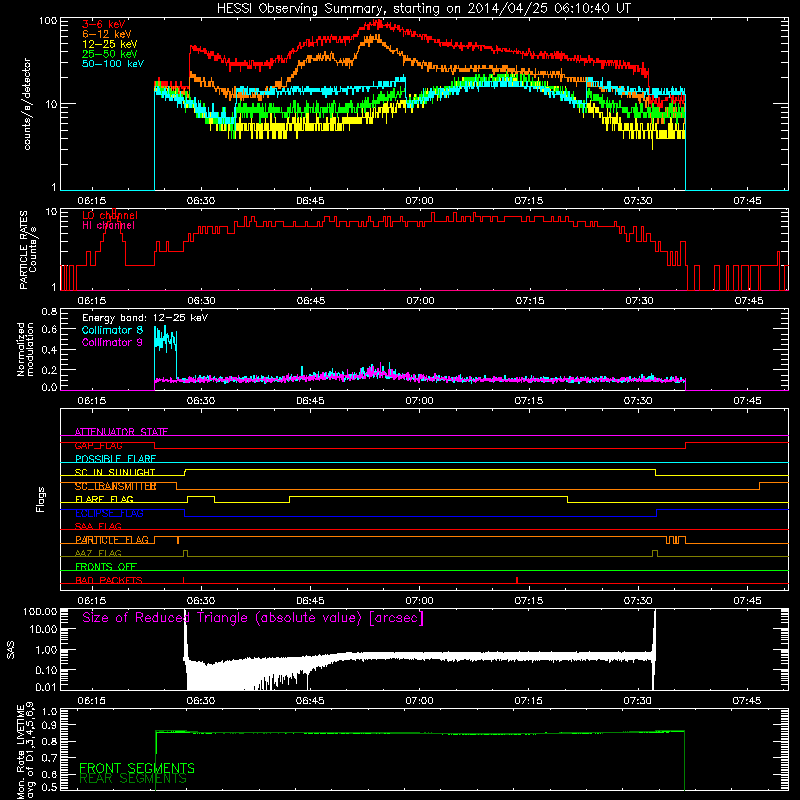Click the 100.00 value on SAS axis
Image resolution: width=800 pixels, height=800 pixels.
pyautogui.click(x=40, y=611)
